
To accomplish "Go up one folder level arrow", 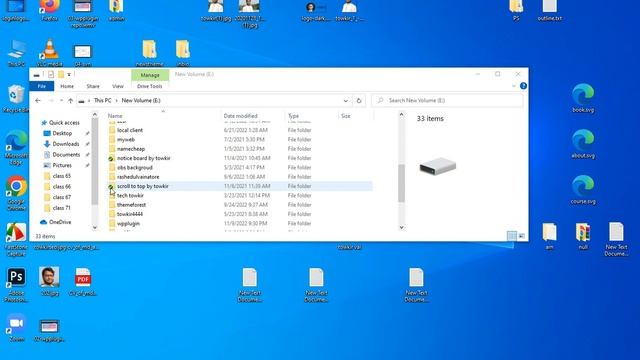I will pyautogui.click(x=71, y=100).
